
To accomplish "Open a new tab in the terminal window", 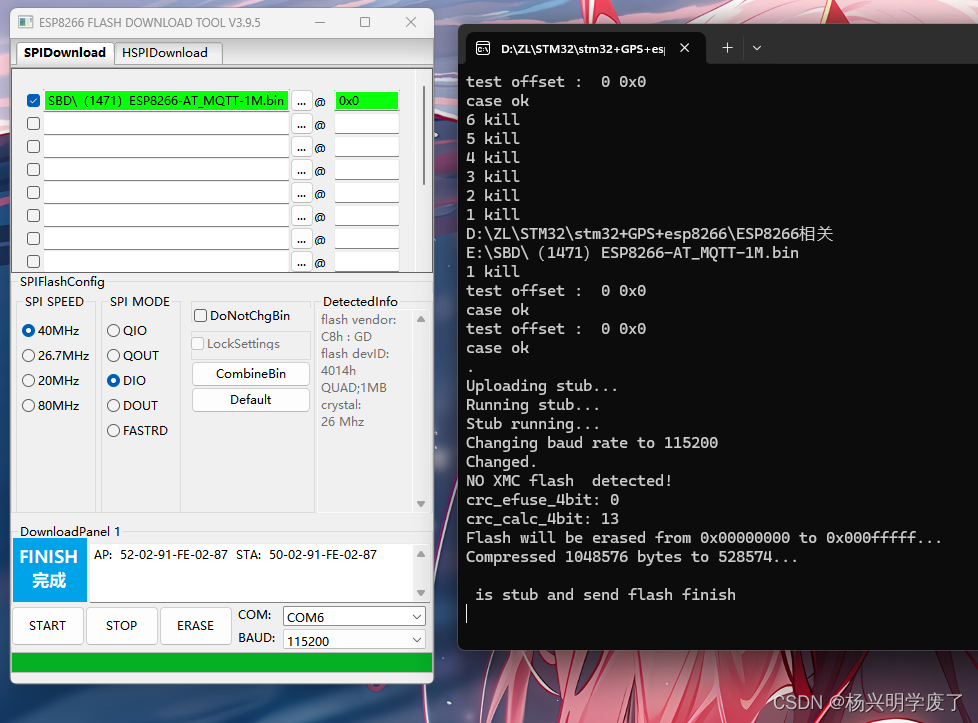I will pos(727,47).
